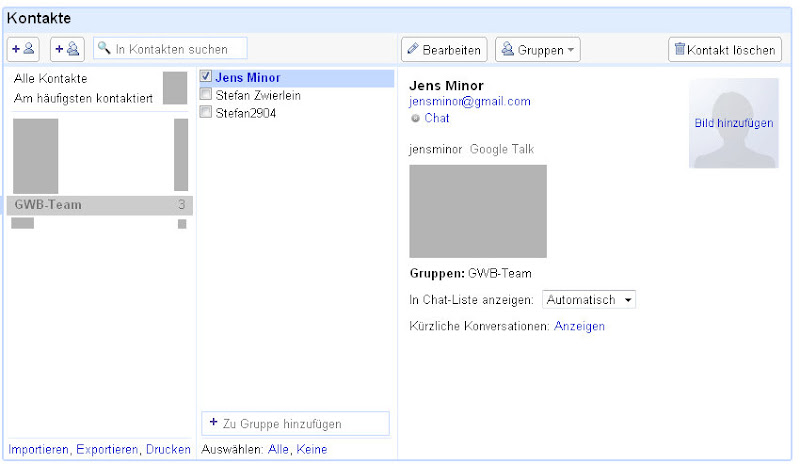The width and height of the screenshot is (800, 464).
Task: Tick the Stefan2904 checkbox
Action: pyautogui.click(x=206, y=112)
